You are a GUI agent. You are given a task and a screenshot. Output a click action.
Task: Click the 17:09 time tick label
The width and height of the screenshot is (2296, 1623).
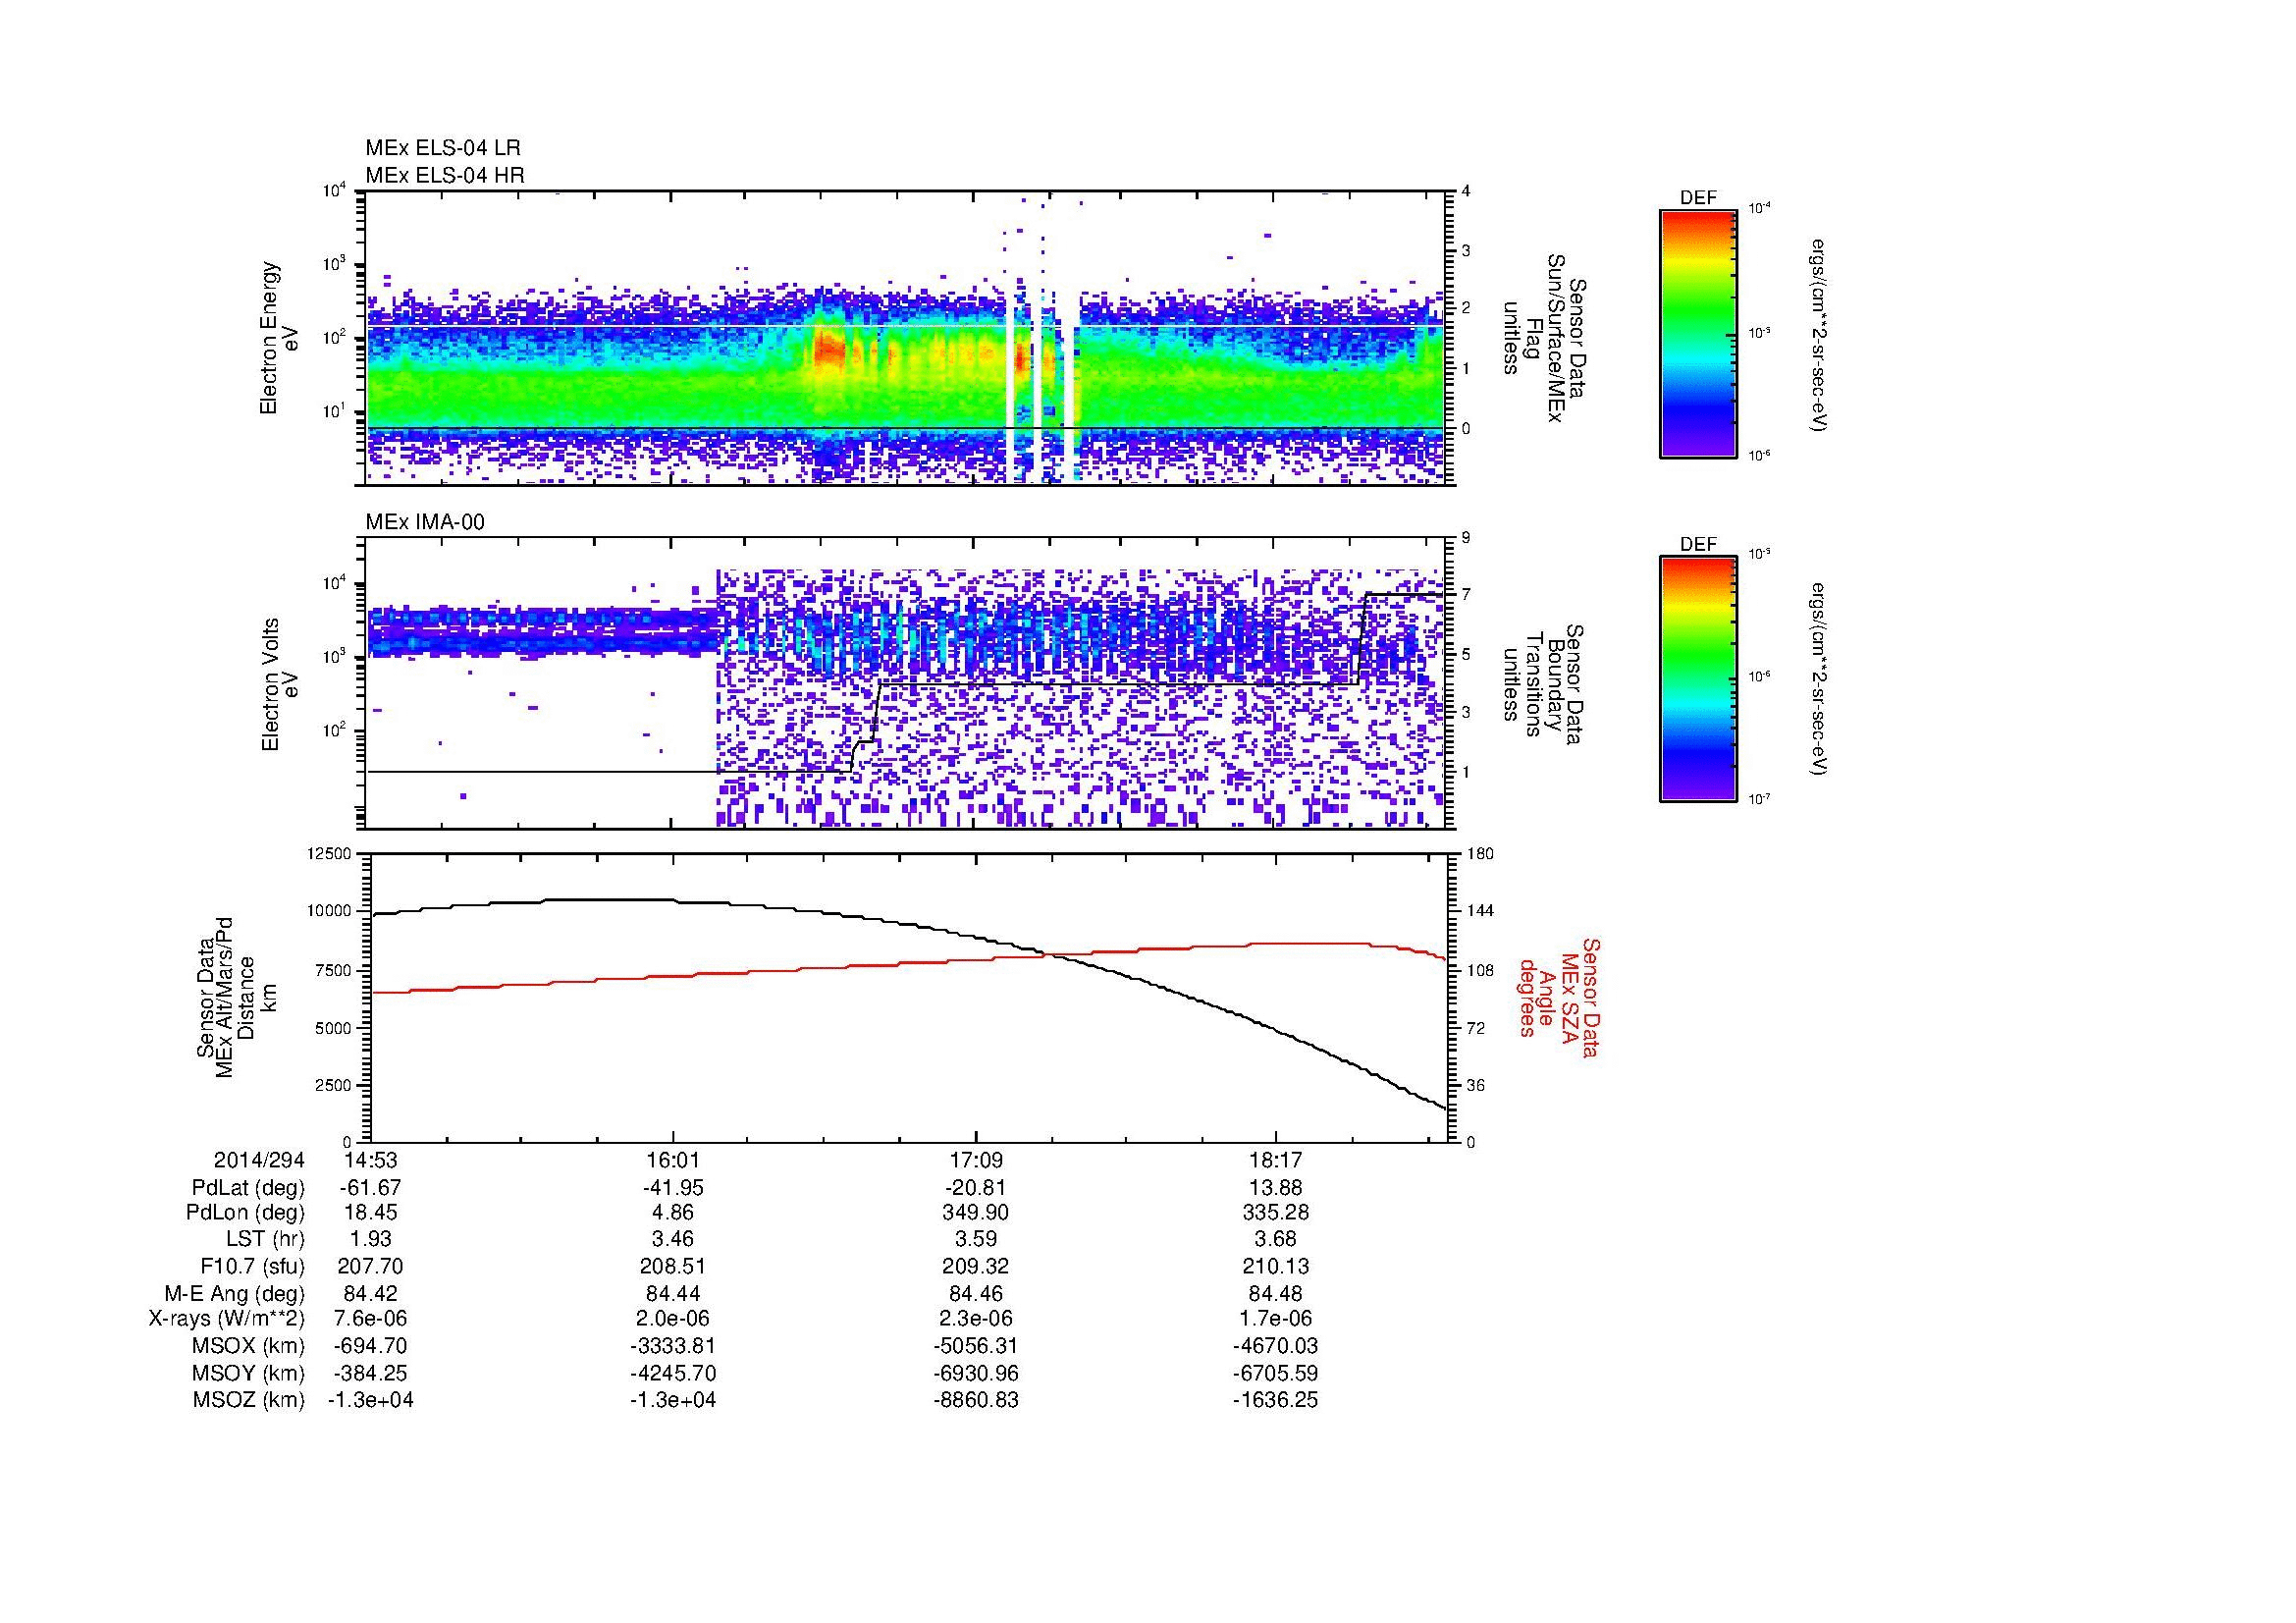(975, 1160)
